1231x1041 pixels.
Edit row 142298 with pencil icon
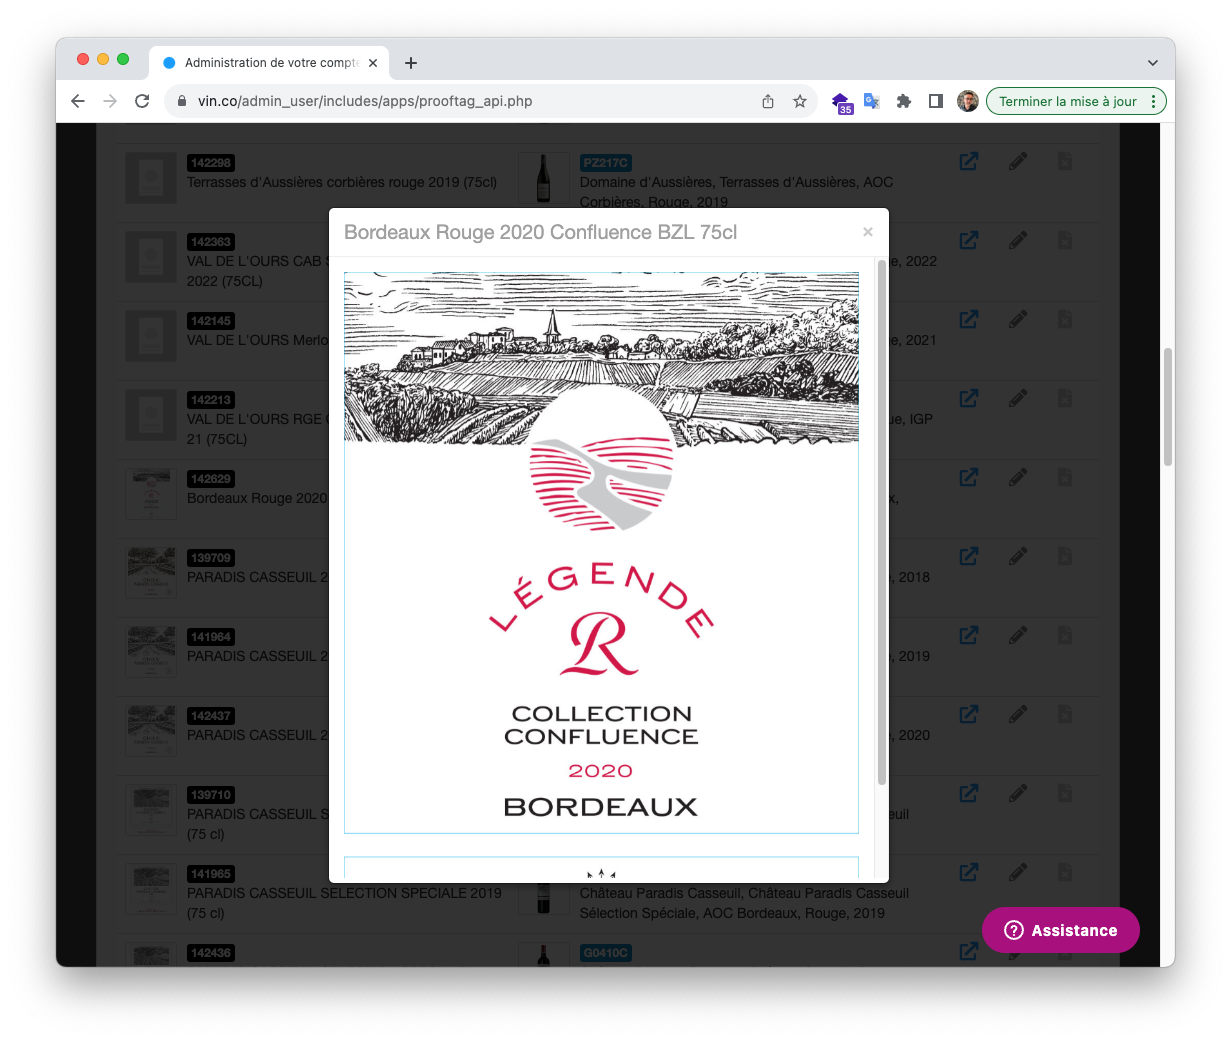click(1018, 161)
